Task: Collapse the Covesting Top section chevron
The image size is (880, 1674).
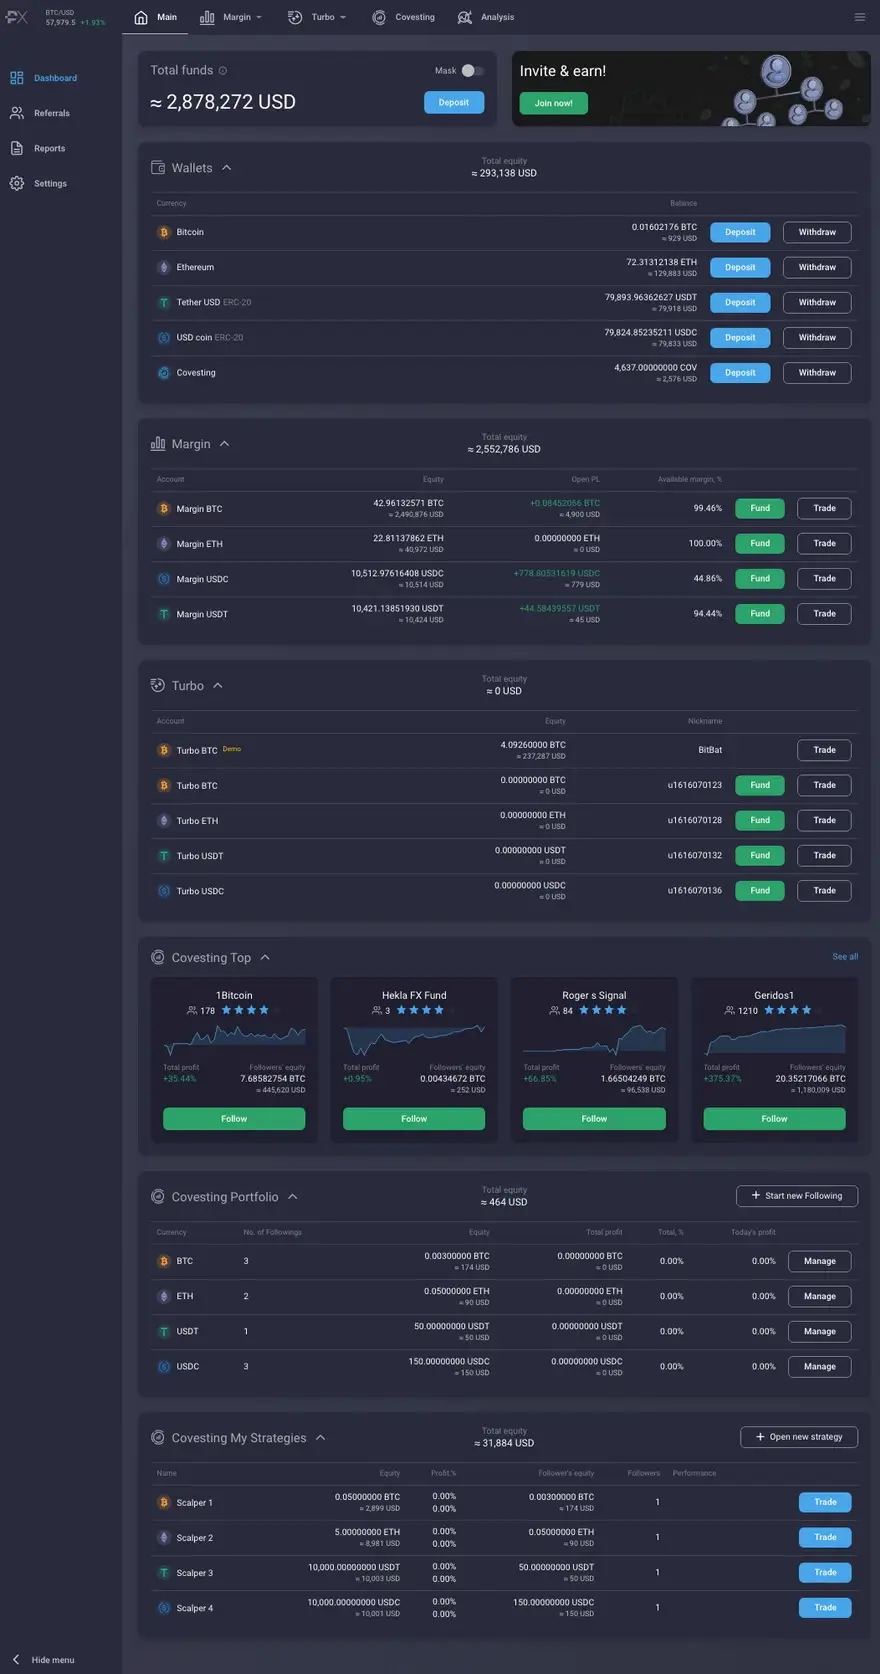Action: point(265,957)
